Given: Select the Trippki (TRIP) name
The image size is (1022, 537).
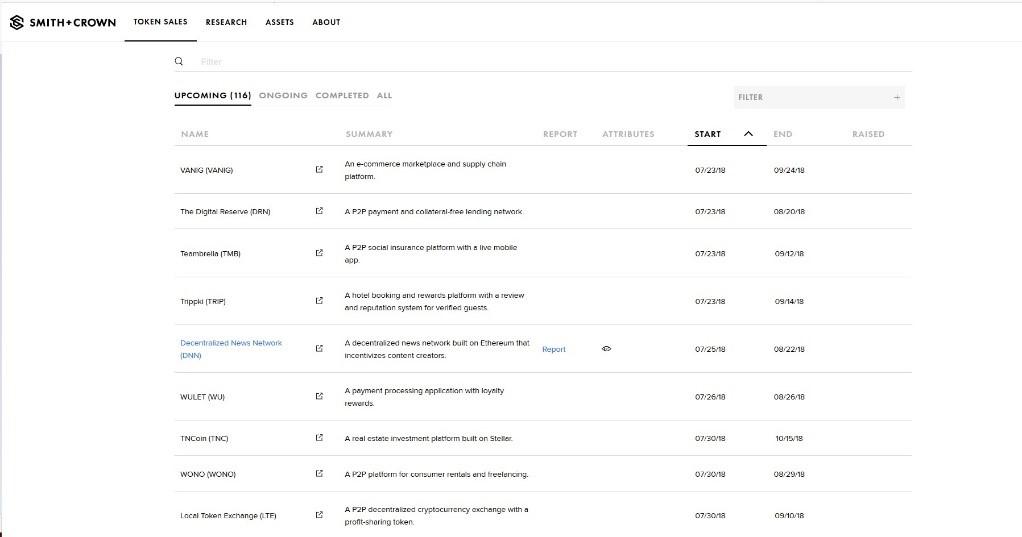Looking at the screenshot, I should 203,302.
